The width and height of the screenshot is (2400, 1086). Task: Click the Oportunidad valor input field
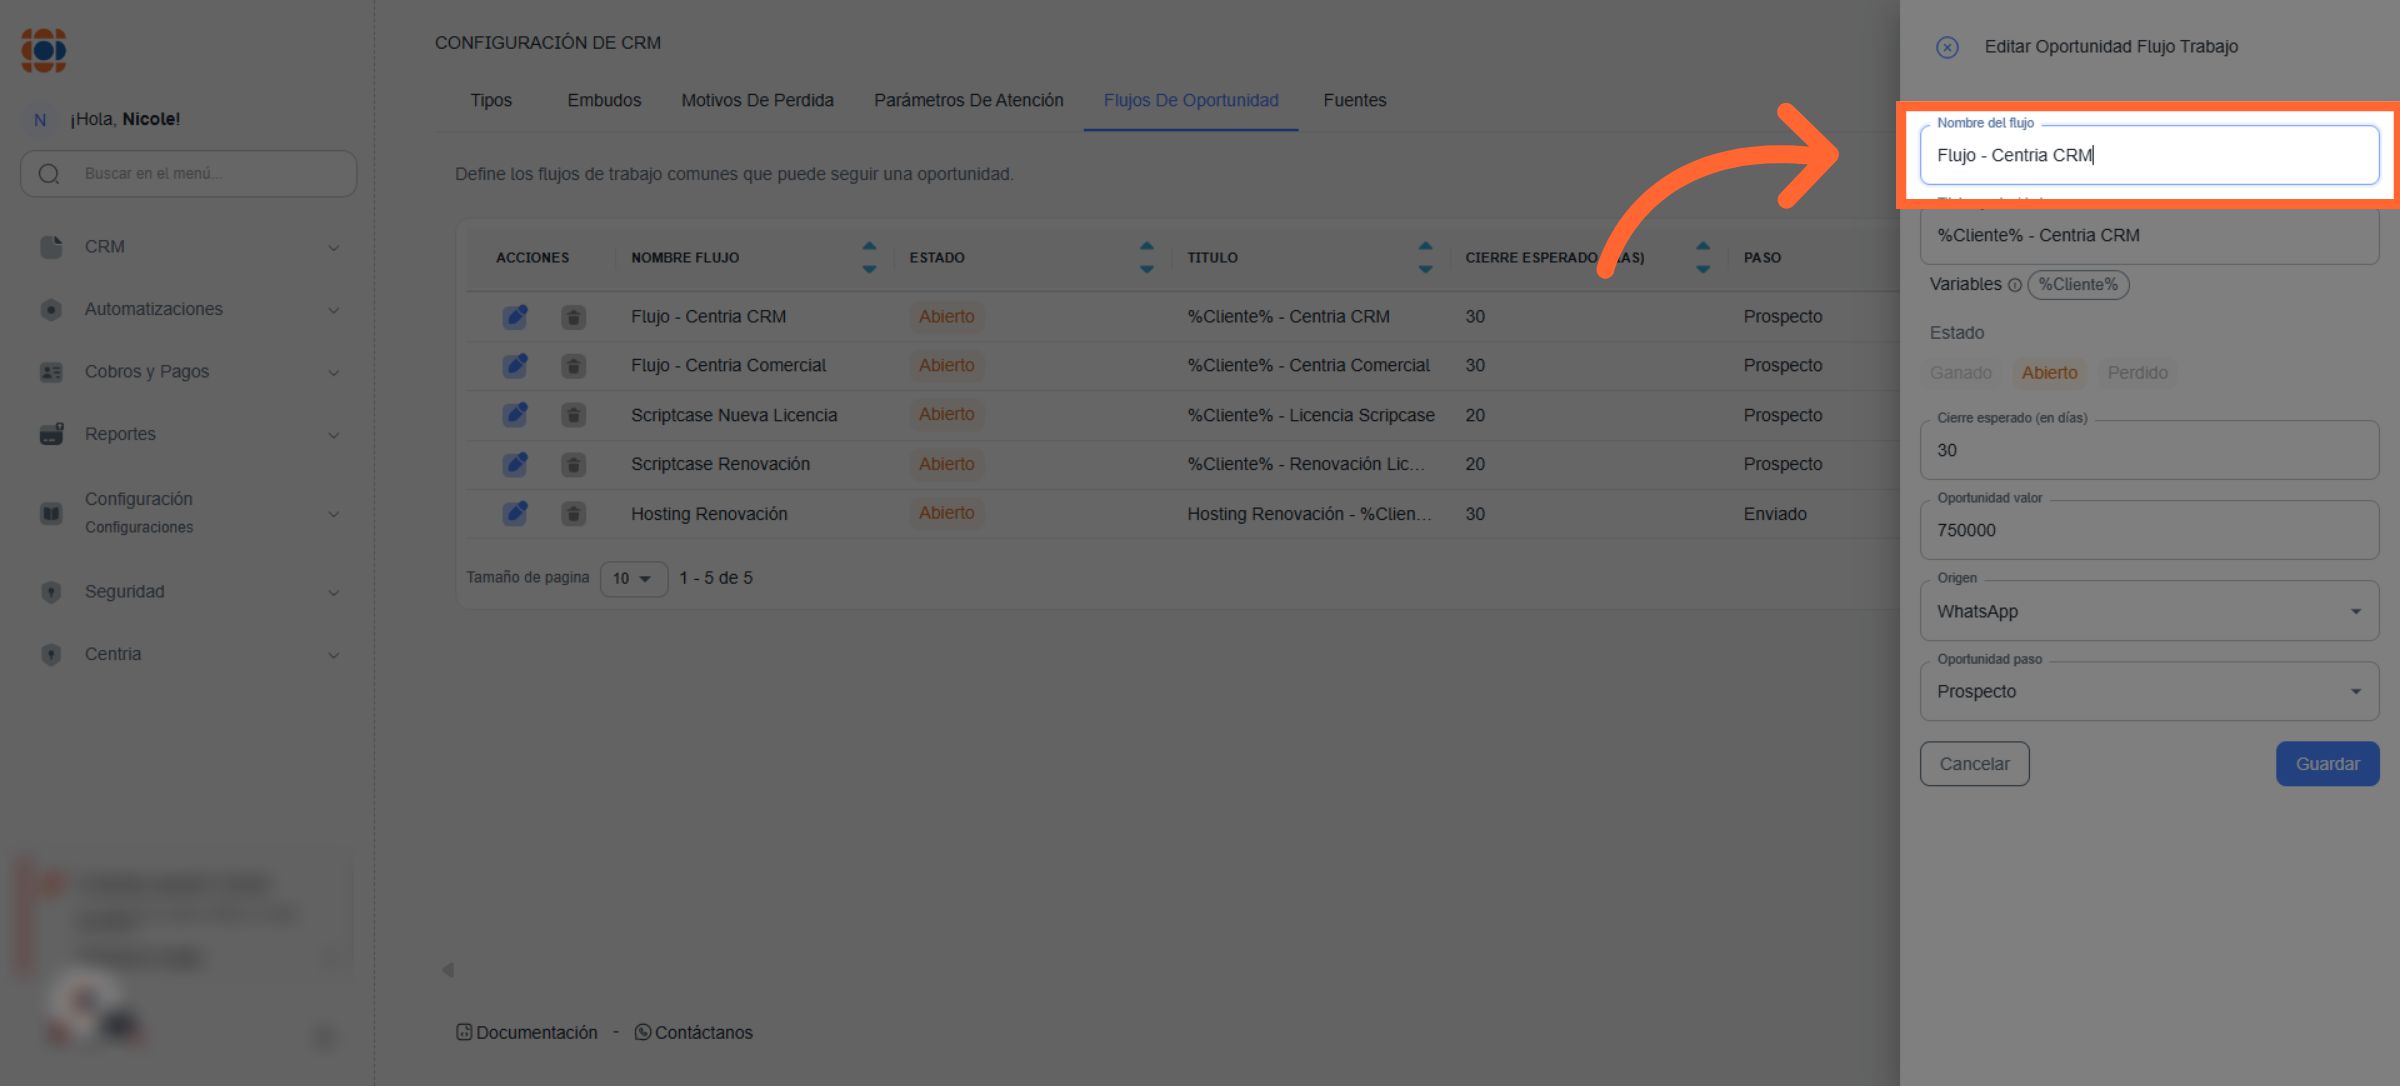click(2148, 531)
